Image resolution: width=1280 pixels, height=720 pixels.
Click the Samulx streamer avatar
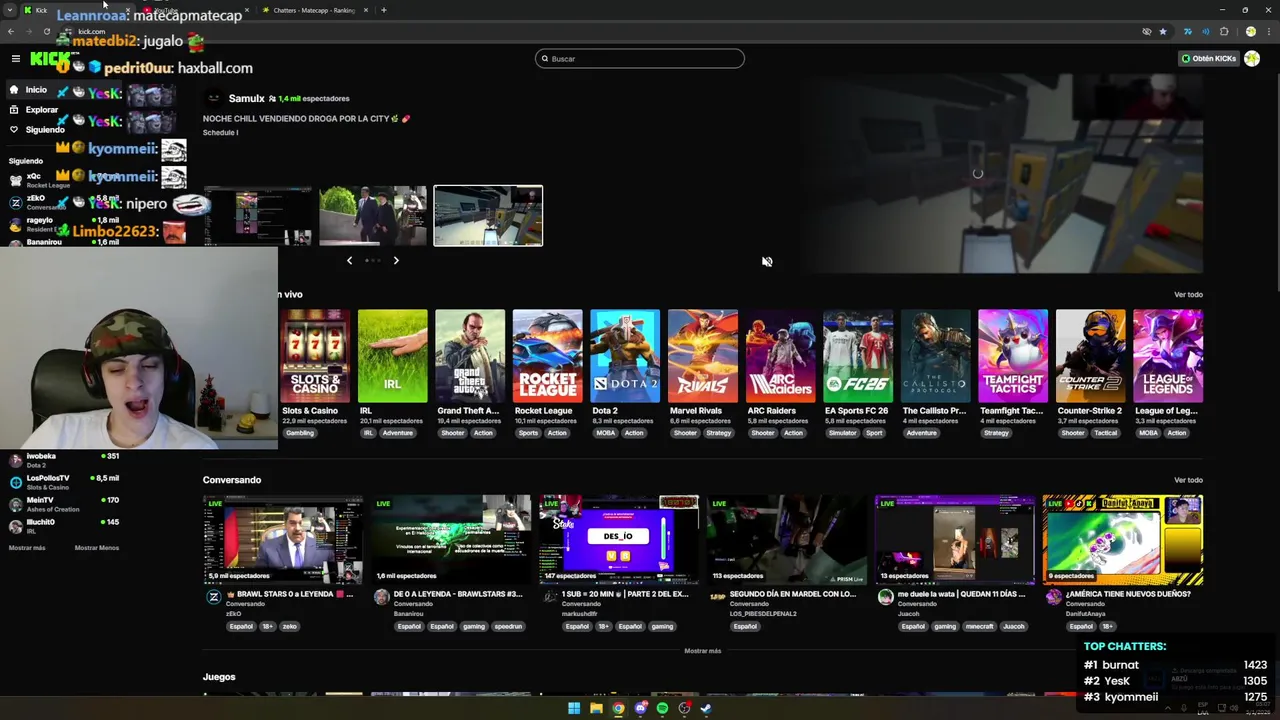click(212, 98)
